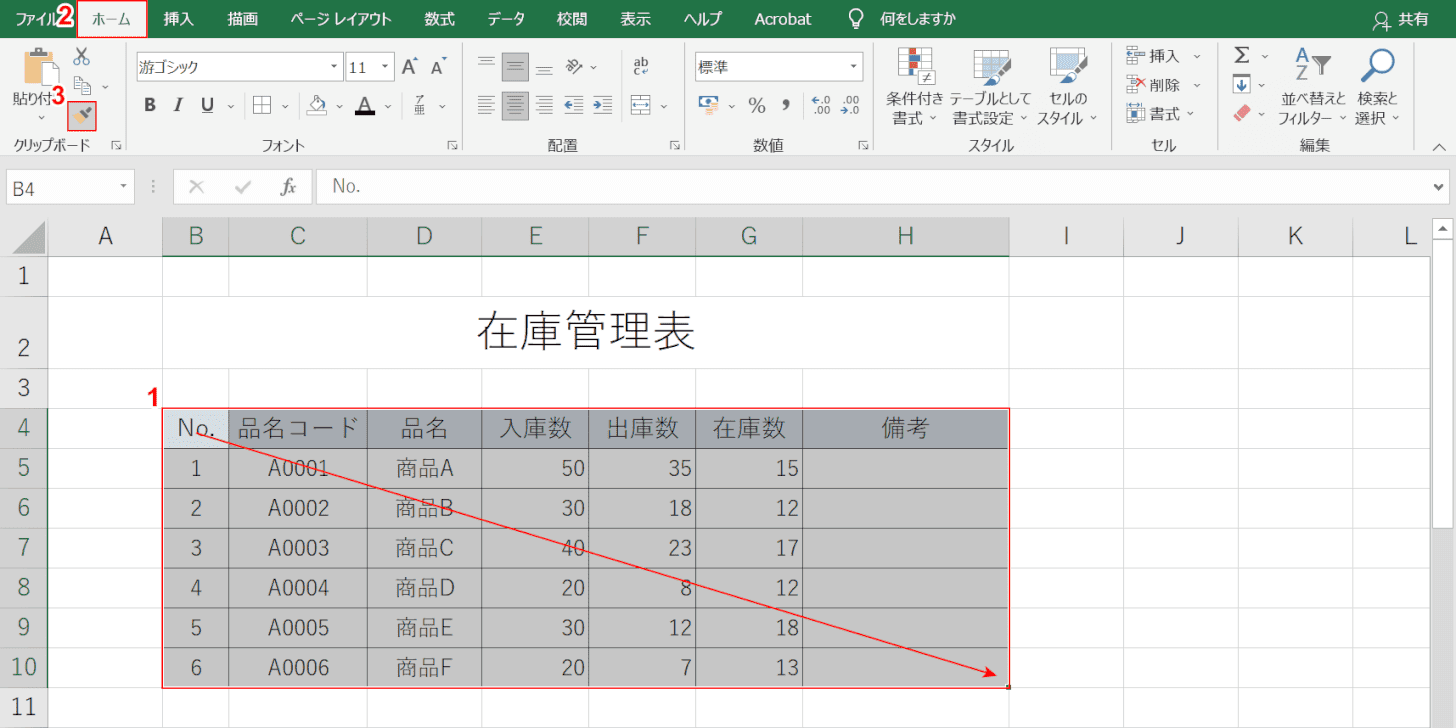Increase font size with large A button
The image size is (1456, 728).
pyautogui.click(x=409, y=67)
